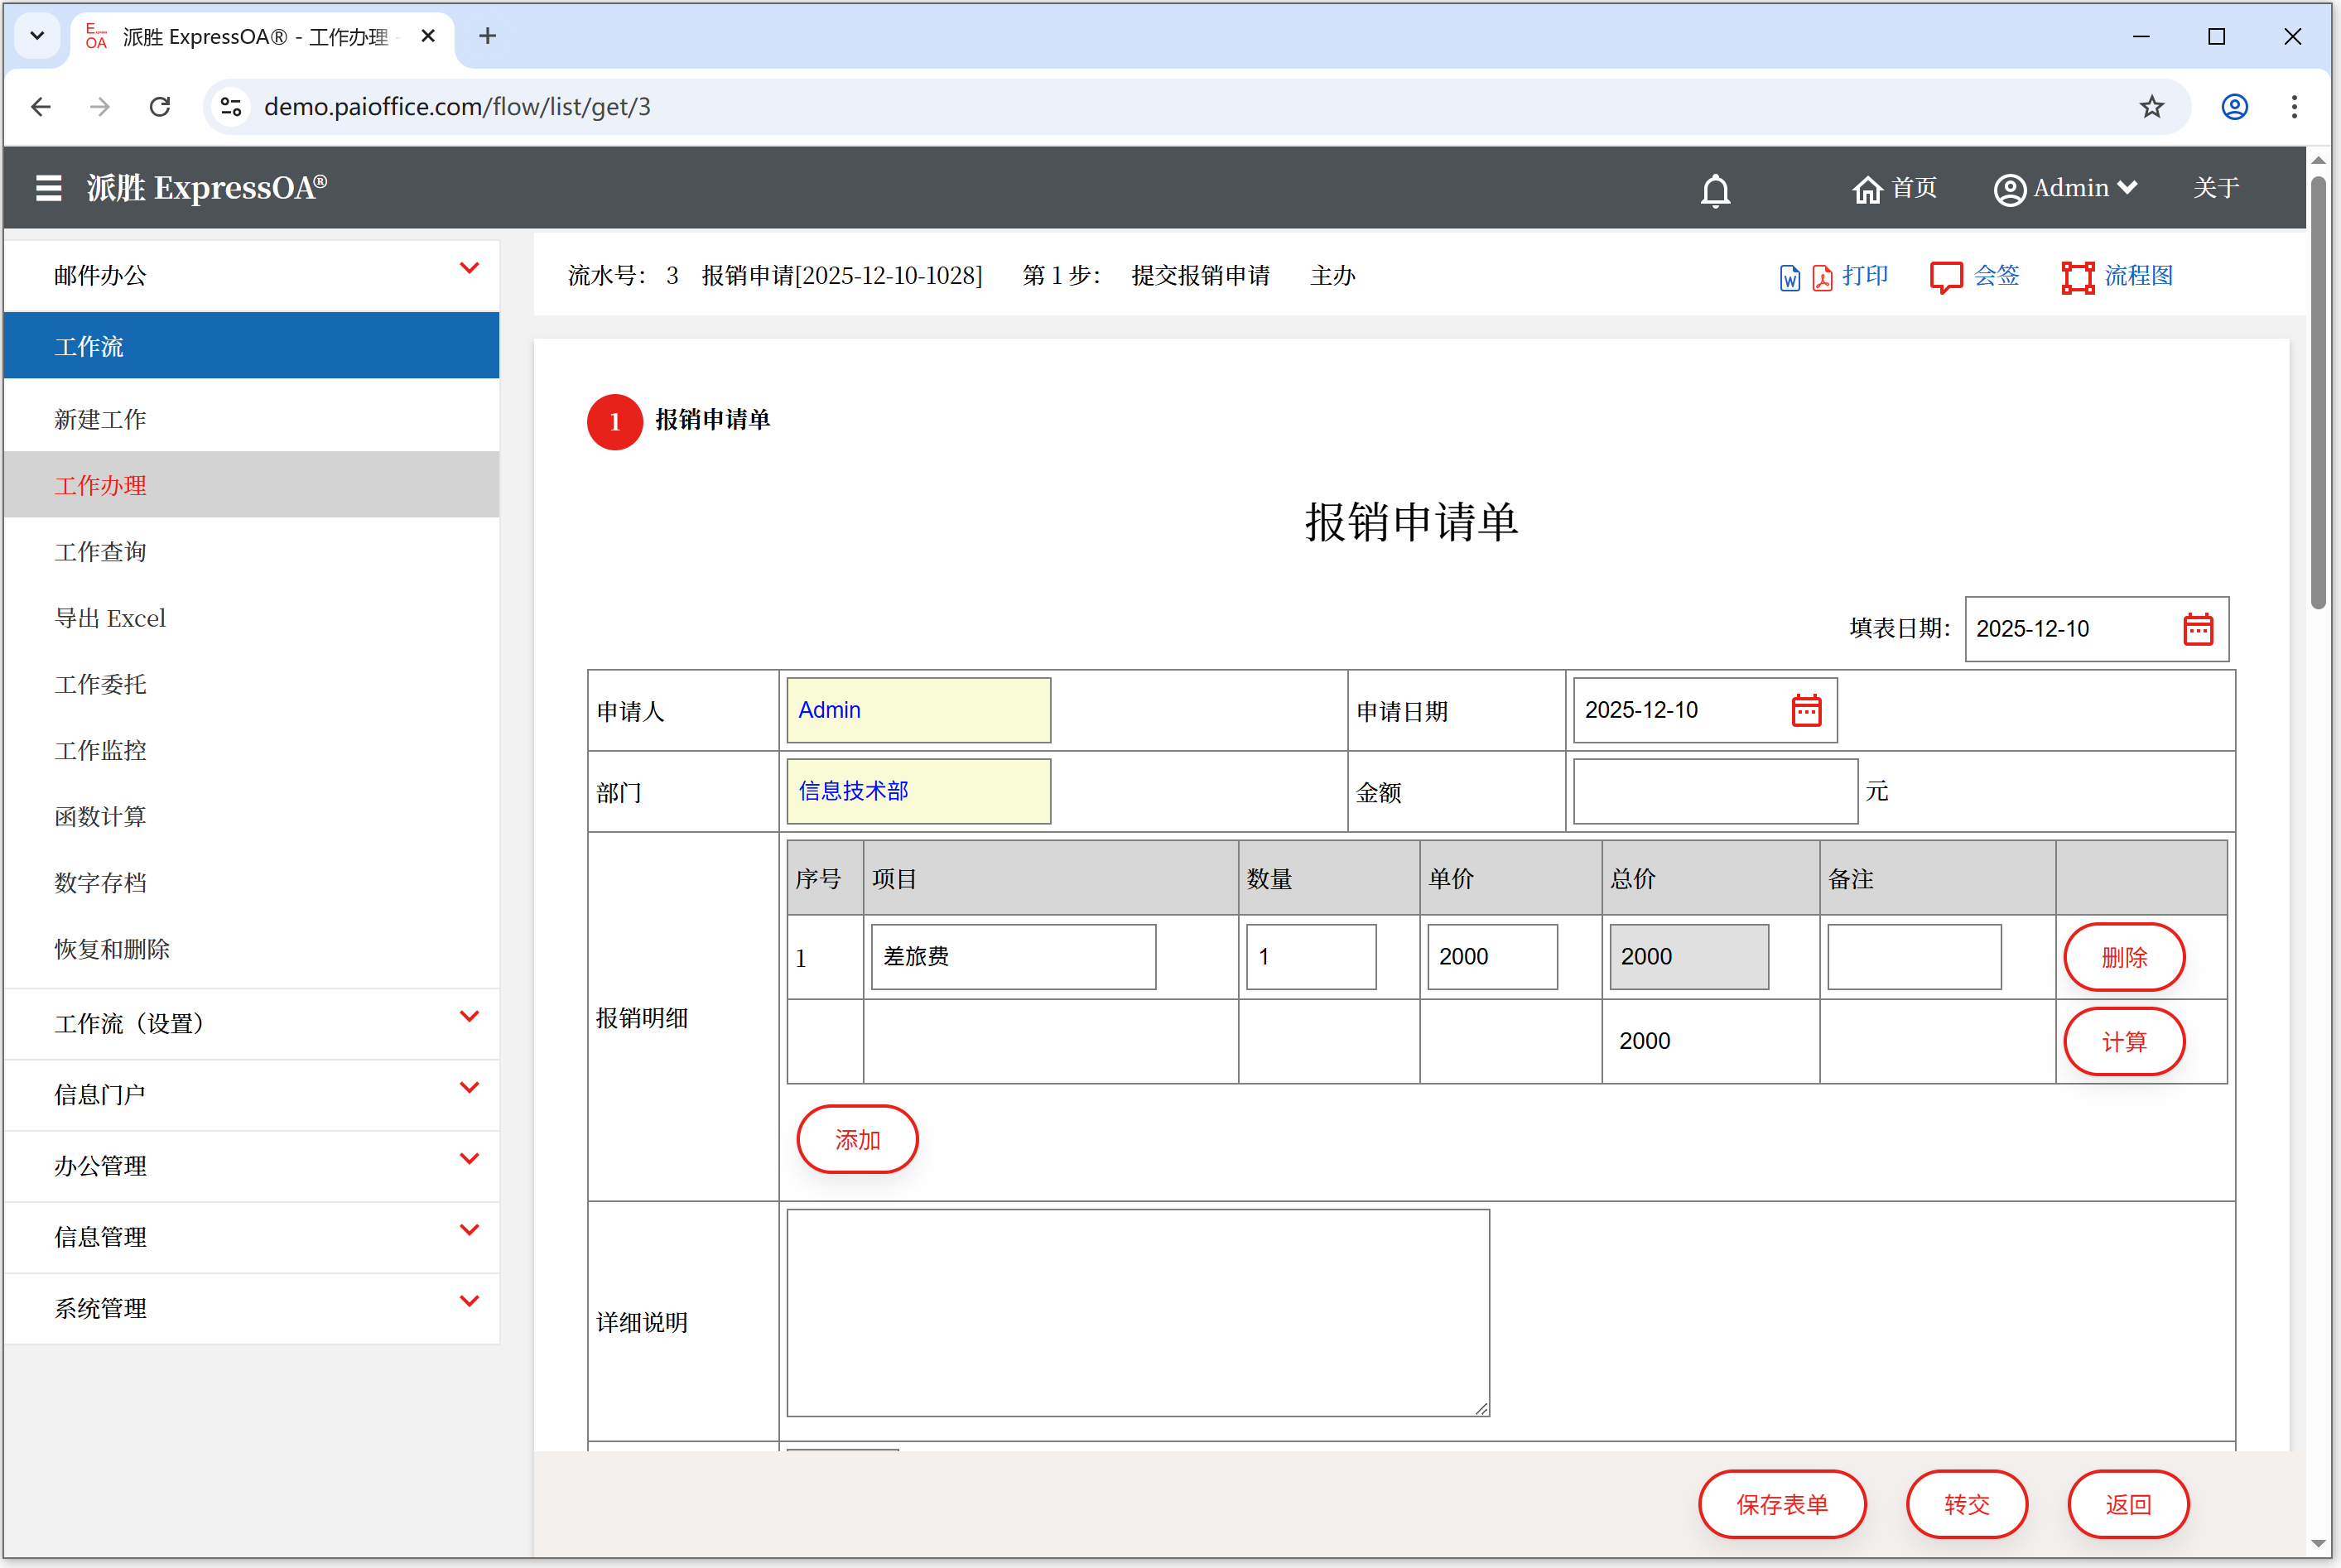Open calendar for 填表日期 field
The image size is (2341, 1568).
[x=2197, y=629]
